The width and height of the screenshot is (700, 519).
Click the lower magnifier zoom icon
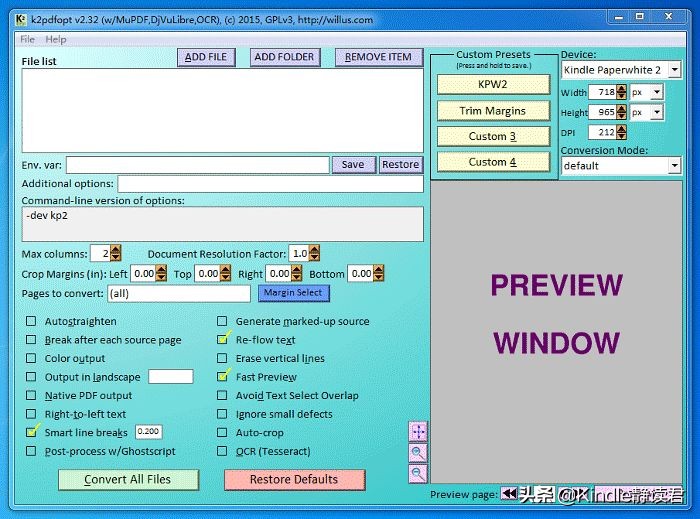pos(418,473)
